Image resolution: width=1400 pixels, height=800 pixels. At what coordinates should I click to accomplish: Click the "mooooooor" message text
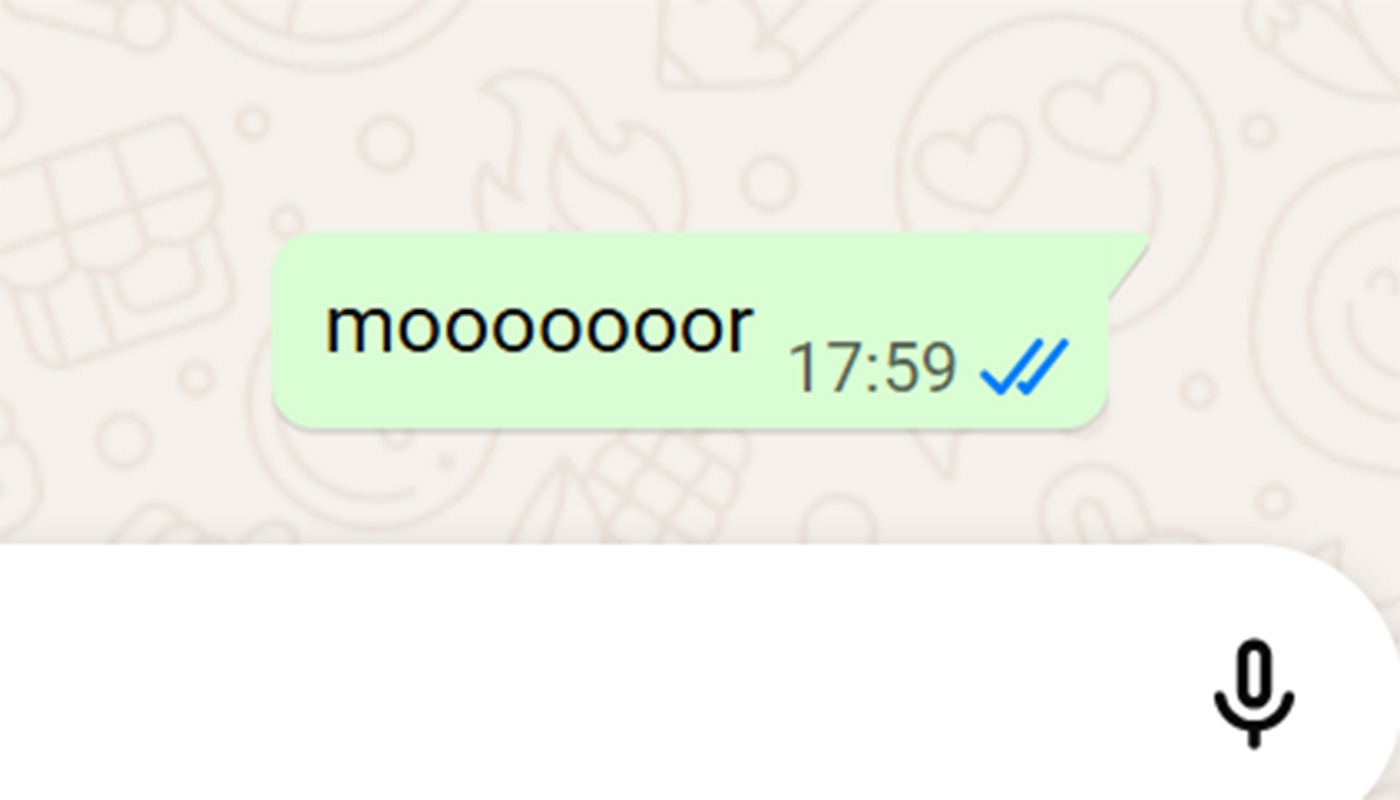click(539, 327)
